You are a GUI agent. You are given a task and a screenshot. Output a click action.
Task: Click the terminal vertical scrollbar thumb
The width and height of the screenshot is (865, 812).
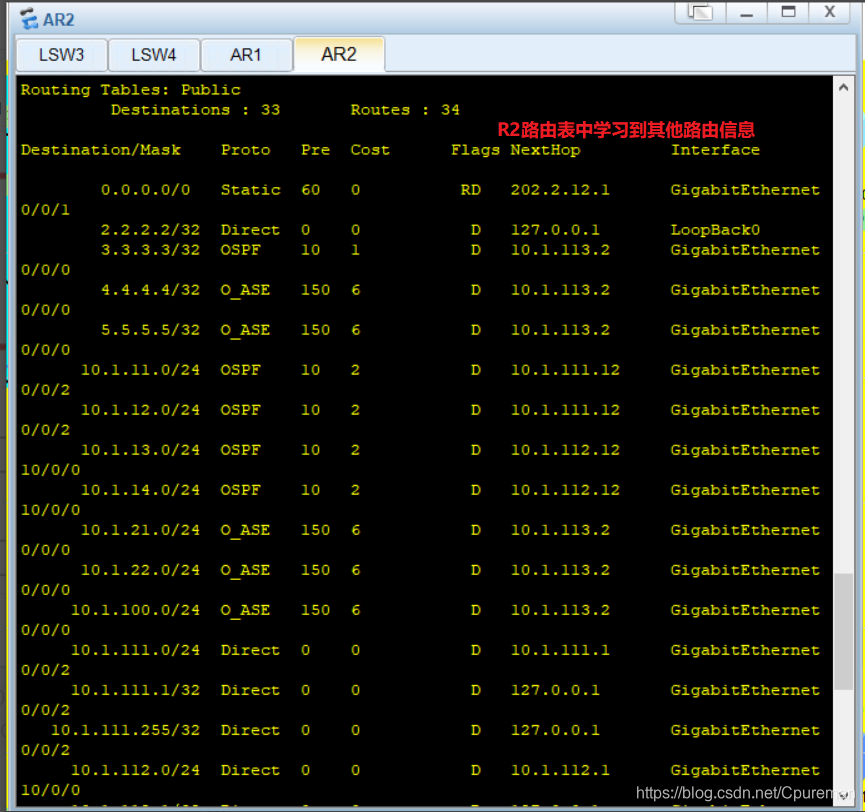point(843,632)
